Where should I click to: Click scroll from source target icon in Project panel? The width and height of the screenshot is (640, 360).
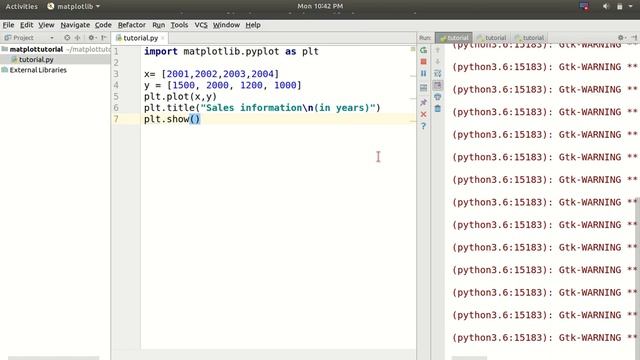(67, 38)
